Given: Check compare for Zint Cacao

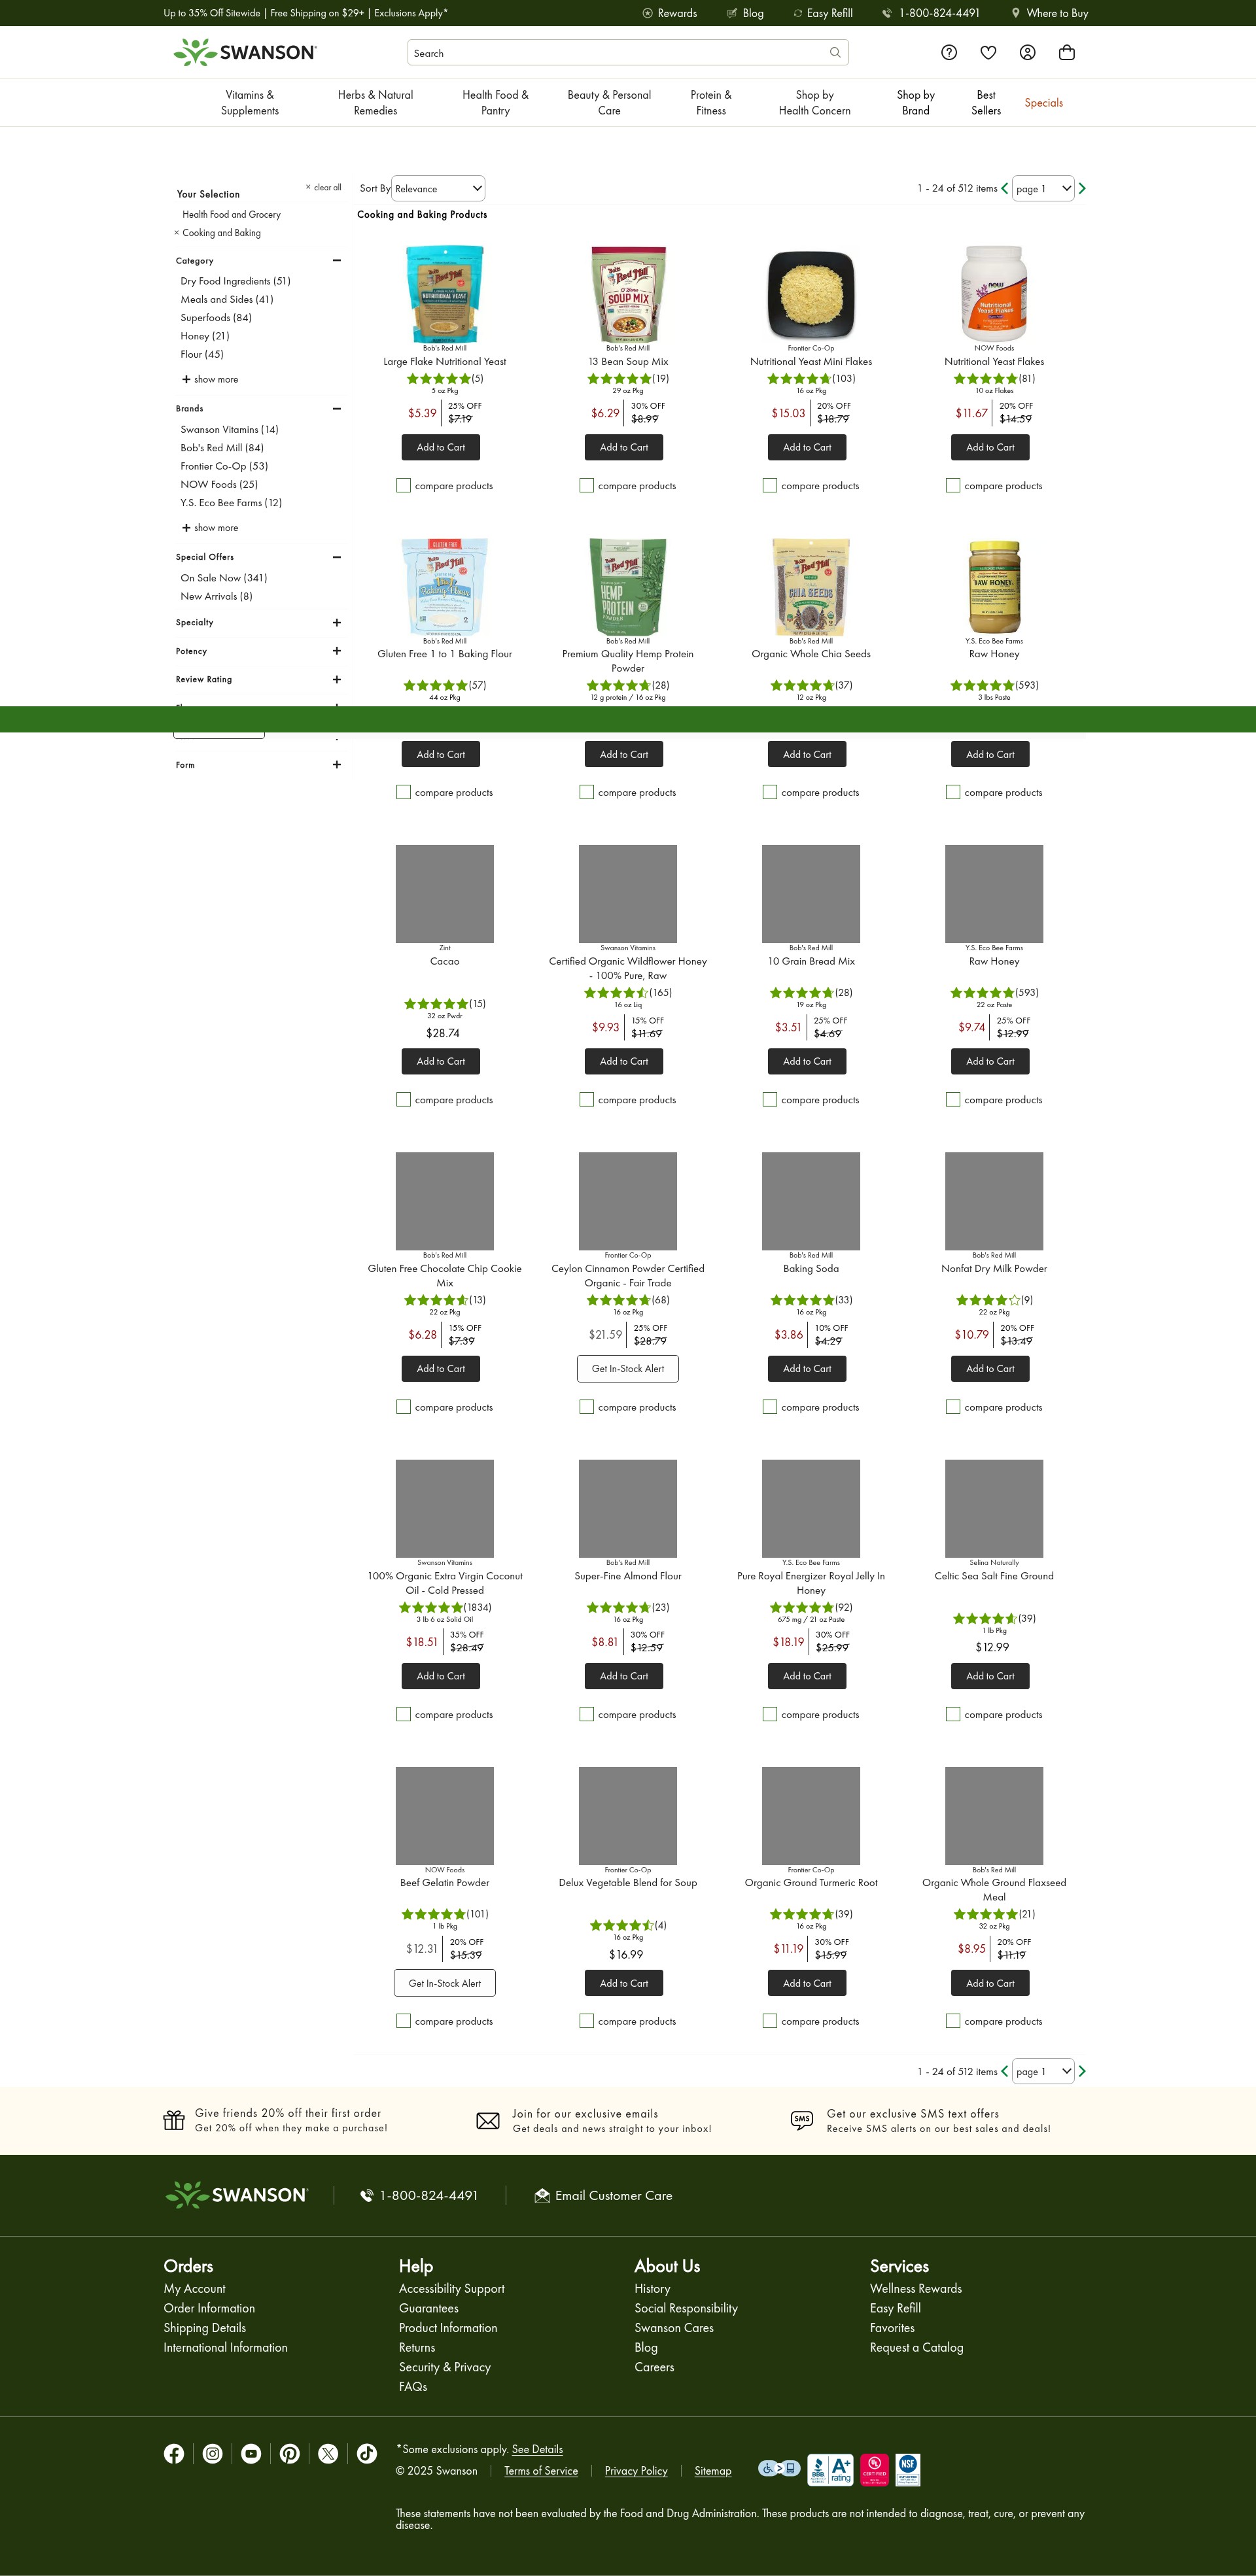Looking at the screenshot, I should (x=404, y=1099).
